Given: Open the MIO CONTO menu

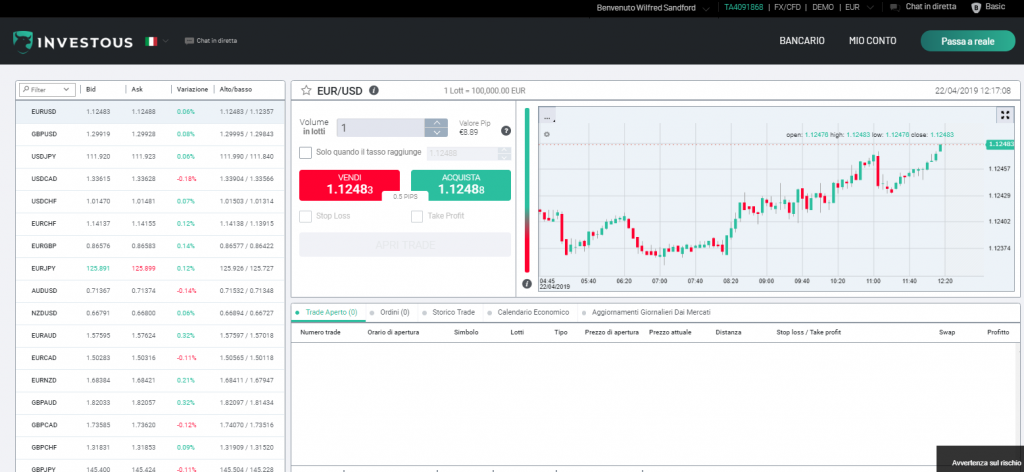Looking at the screenshot, I should [x=872, y=41].
